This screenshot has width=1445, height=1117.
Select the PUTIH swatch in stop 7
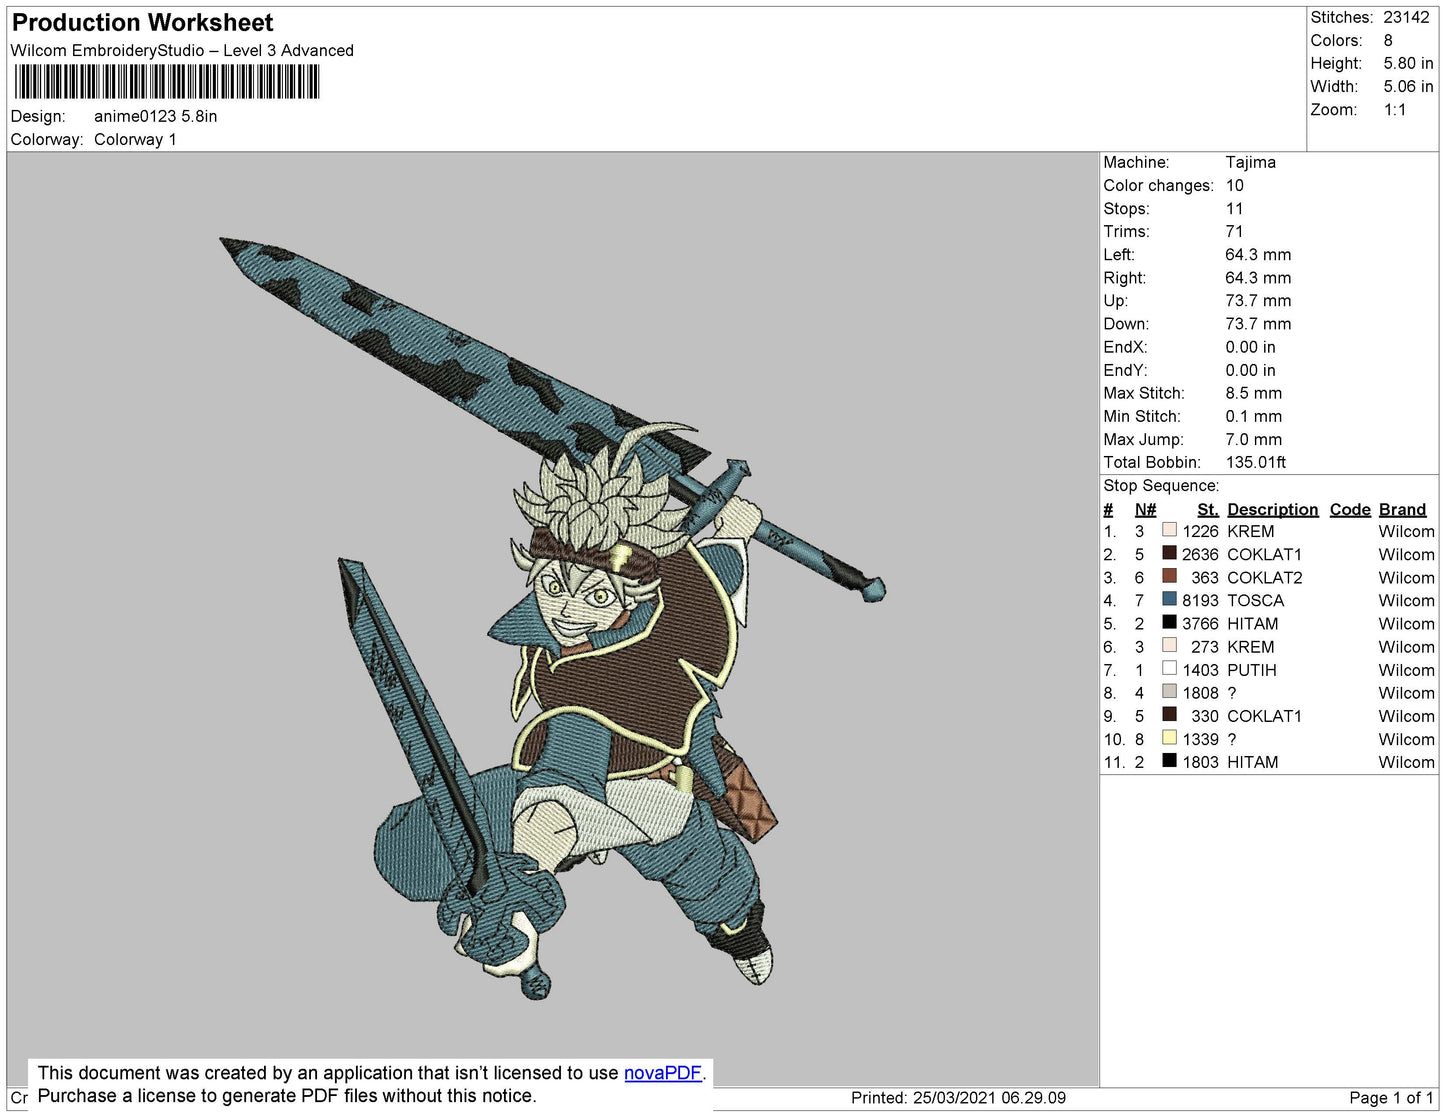(1169, 668)
